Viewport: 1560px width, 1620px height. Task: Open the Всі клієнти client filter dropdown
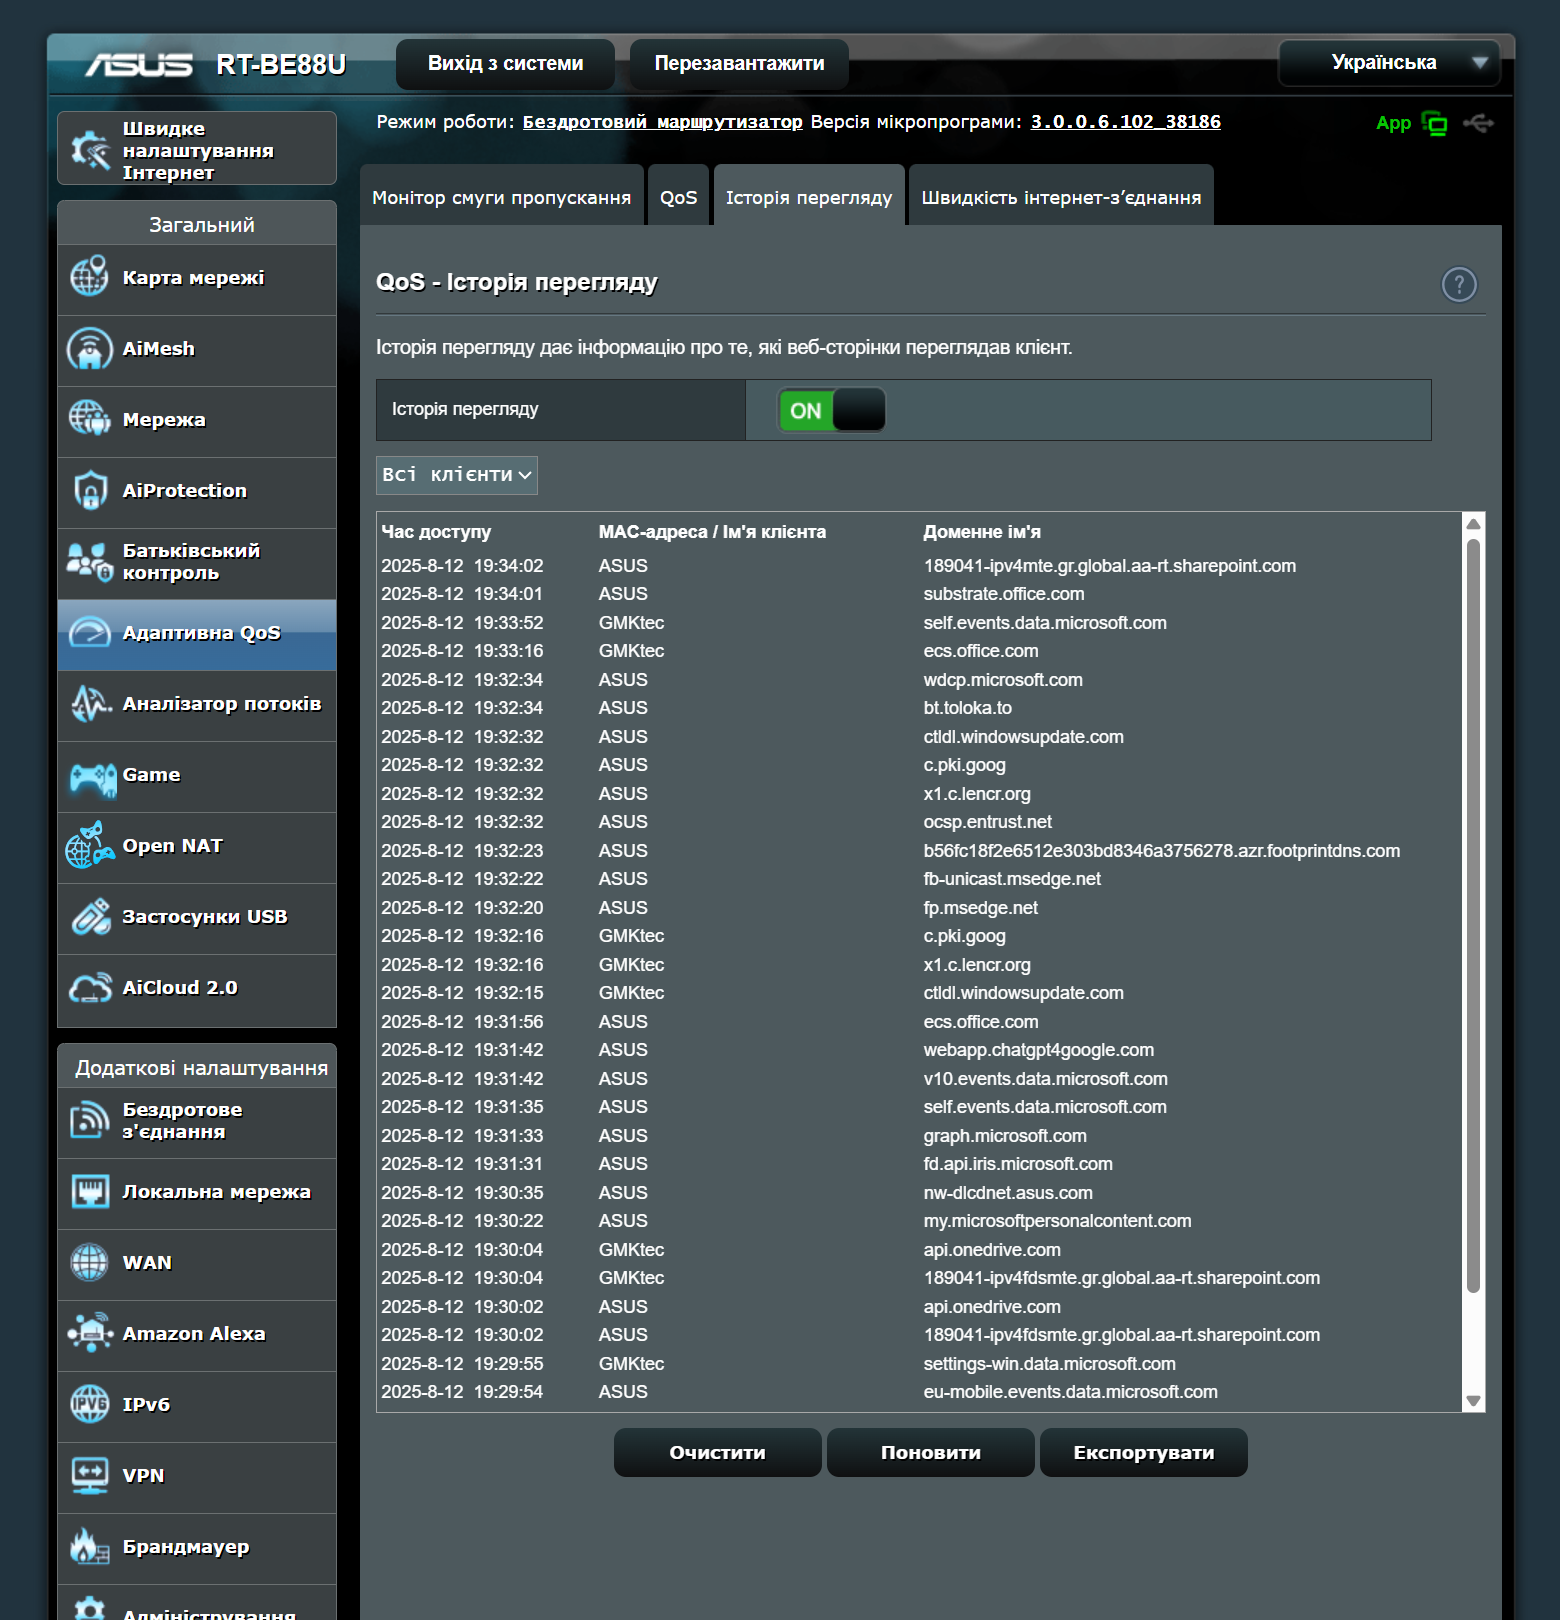click(x=457, y=475)
